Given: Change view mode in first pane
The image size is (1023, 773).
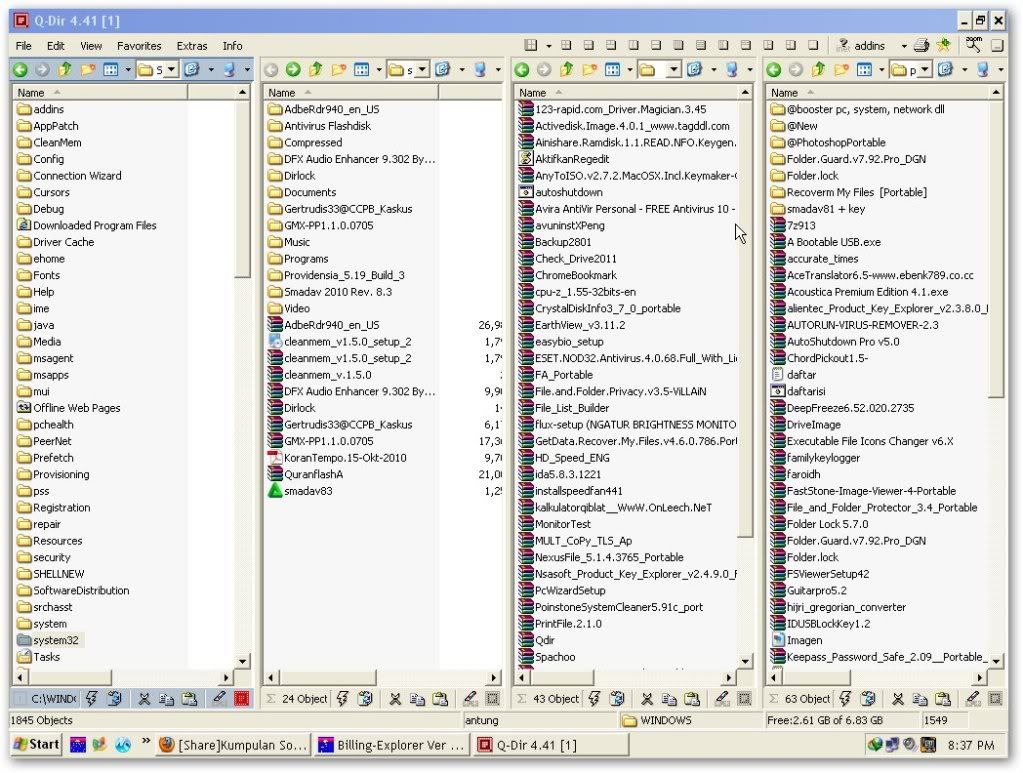Looking at the screenshot, I should point(111,69).
